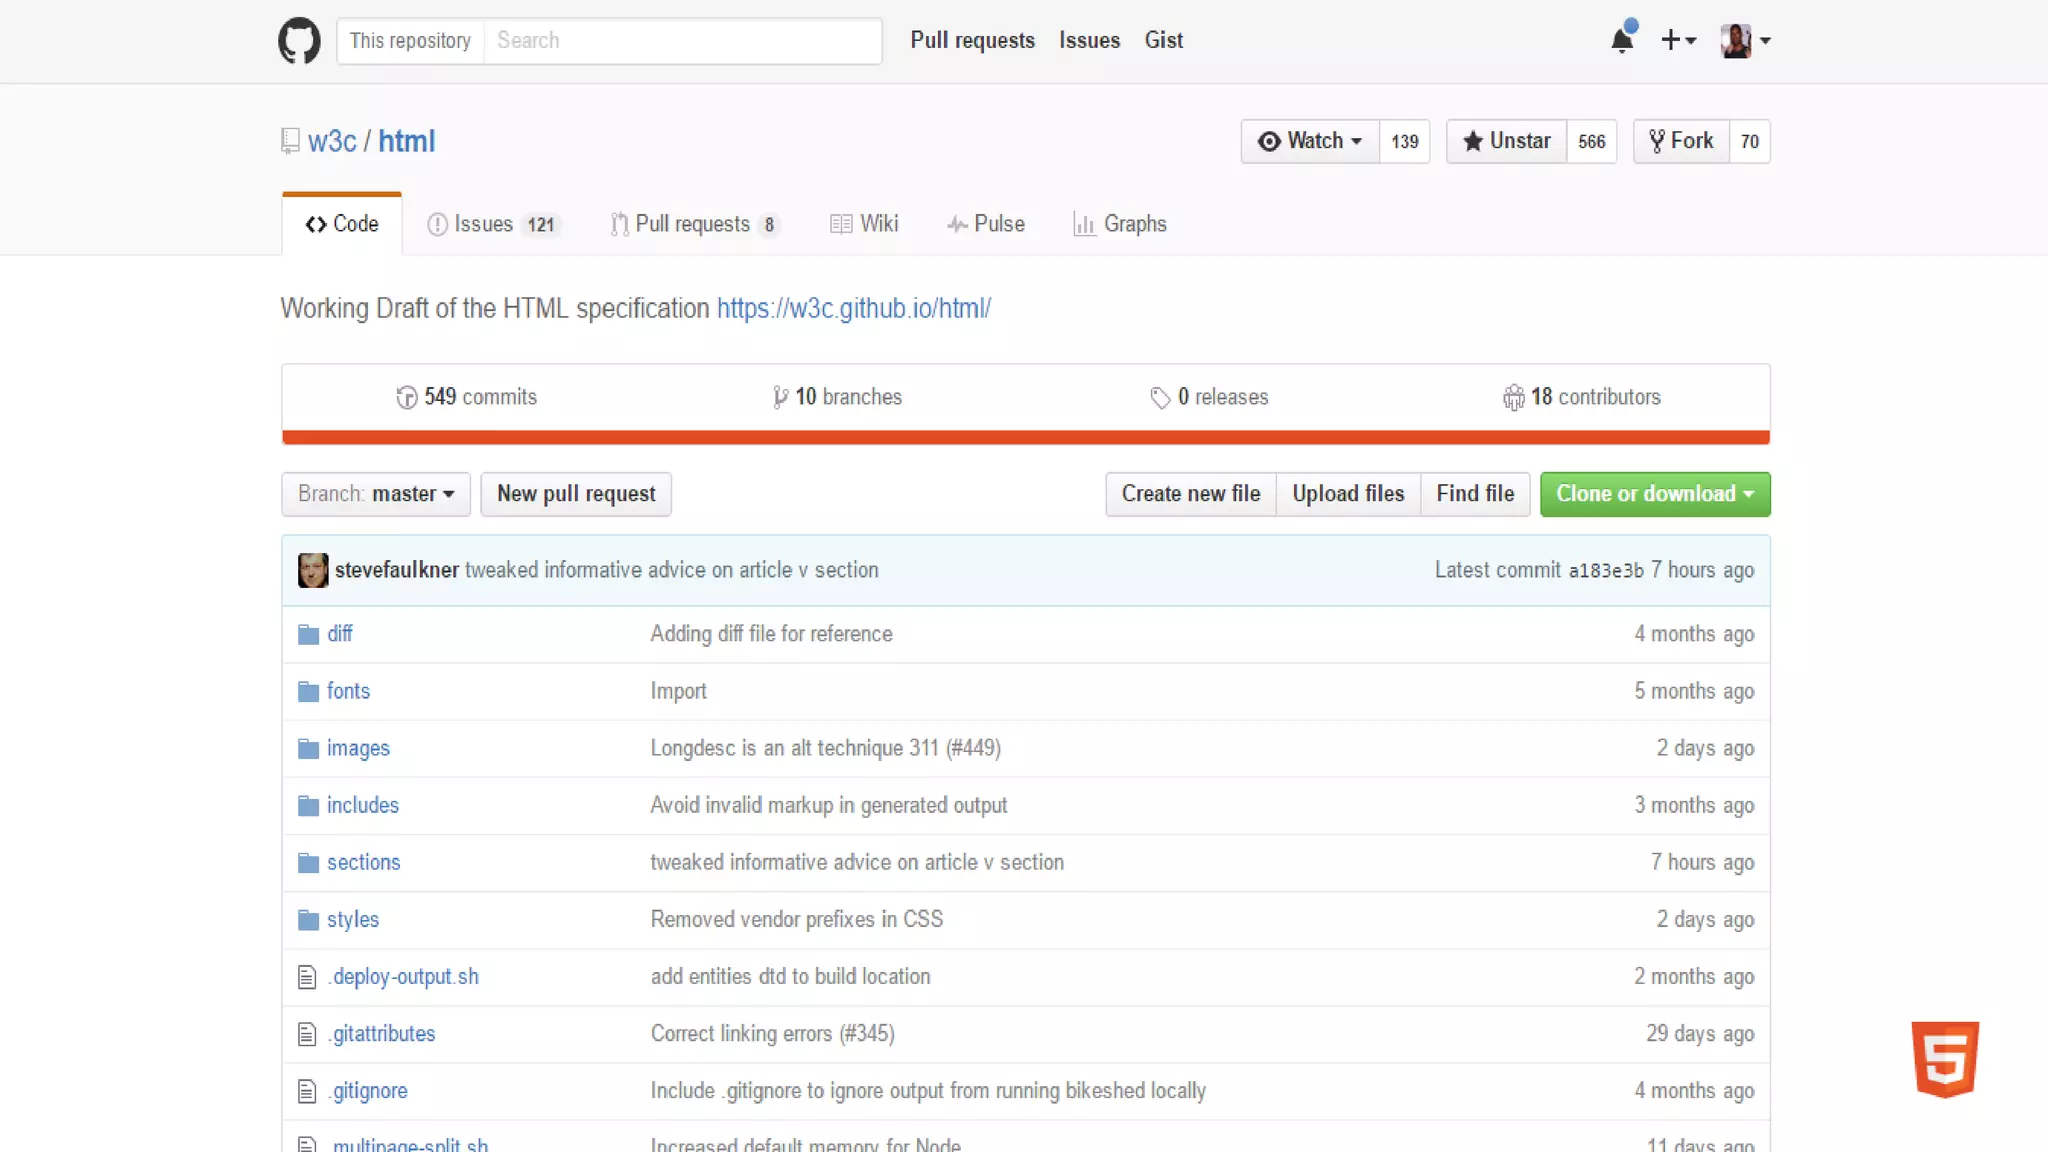Open the w3c.github.io/html link
2048x1152 pixels.
pos(853,309)
